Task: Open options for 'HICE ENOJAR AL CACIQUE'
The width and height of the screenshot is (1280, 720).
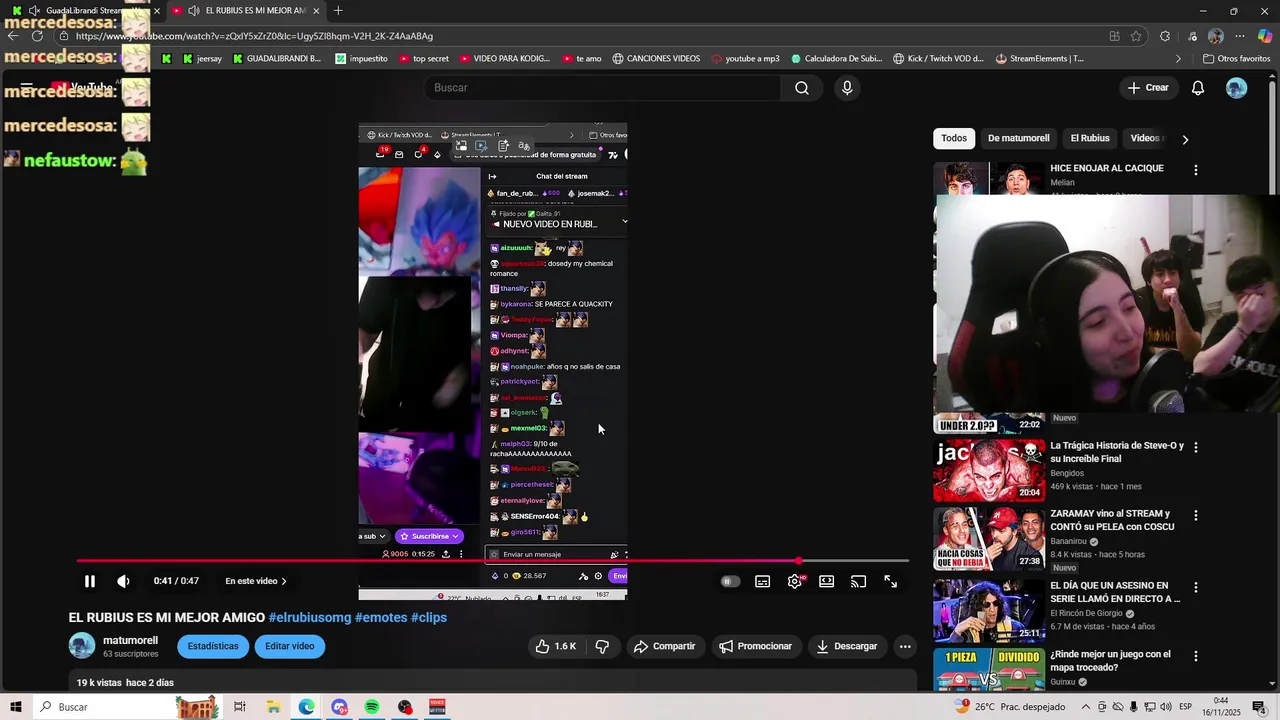Action: [x=1195, y=170]
